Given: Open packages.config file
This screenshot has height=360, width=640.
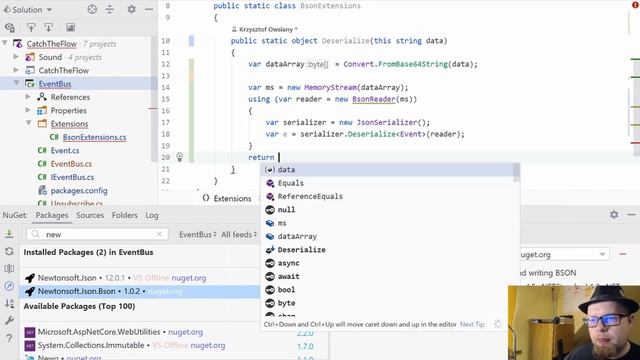Looking at the screenshot, I should (79, 191).
